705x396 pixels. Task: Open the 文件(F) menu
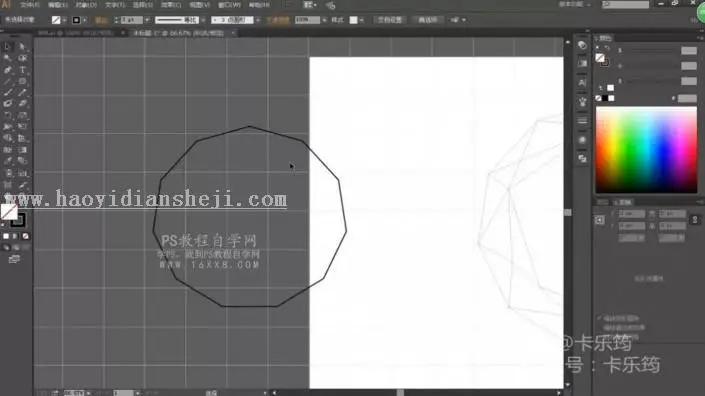click(30, 5)
